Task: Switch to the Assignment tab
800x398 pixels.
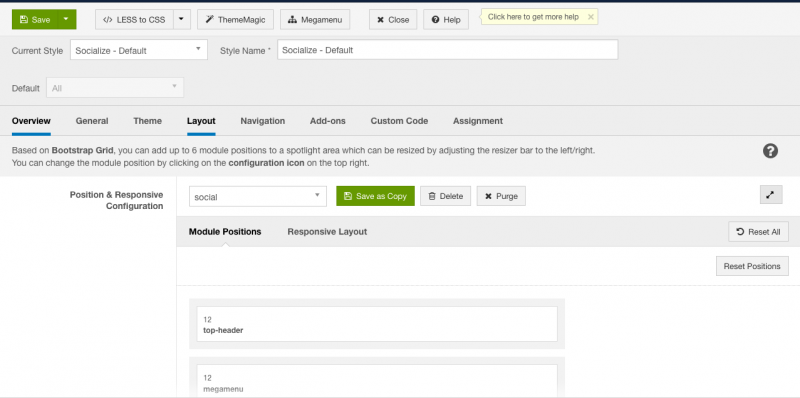Action: click(x=478, y=121)
